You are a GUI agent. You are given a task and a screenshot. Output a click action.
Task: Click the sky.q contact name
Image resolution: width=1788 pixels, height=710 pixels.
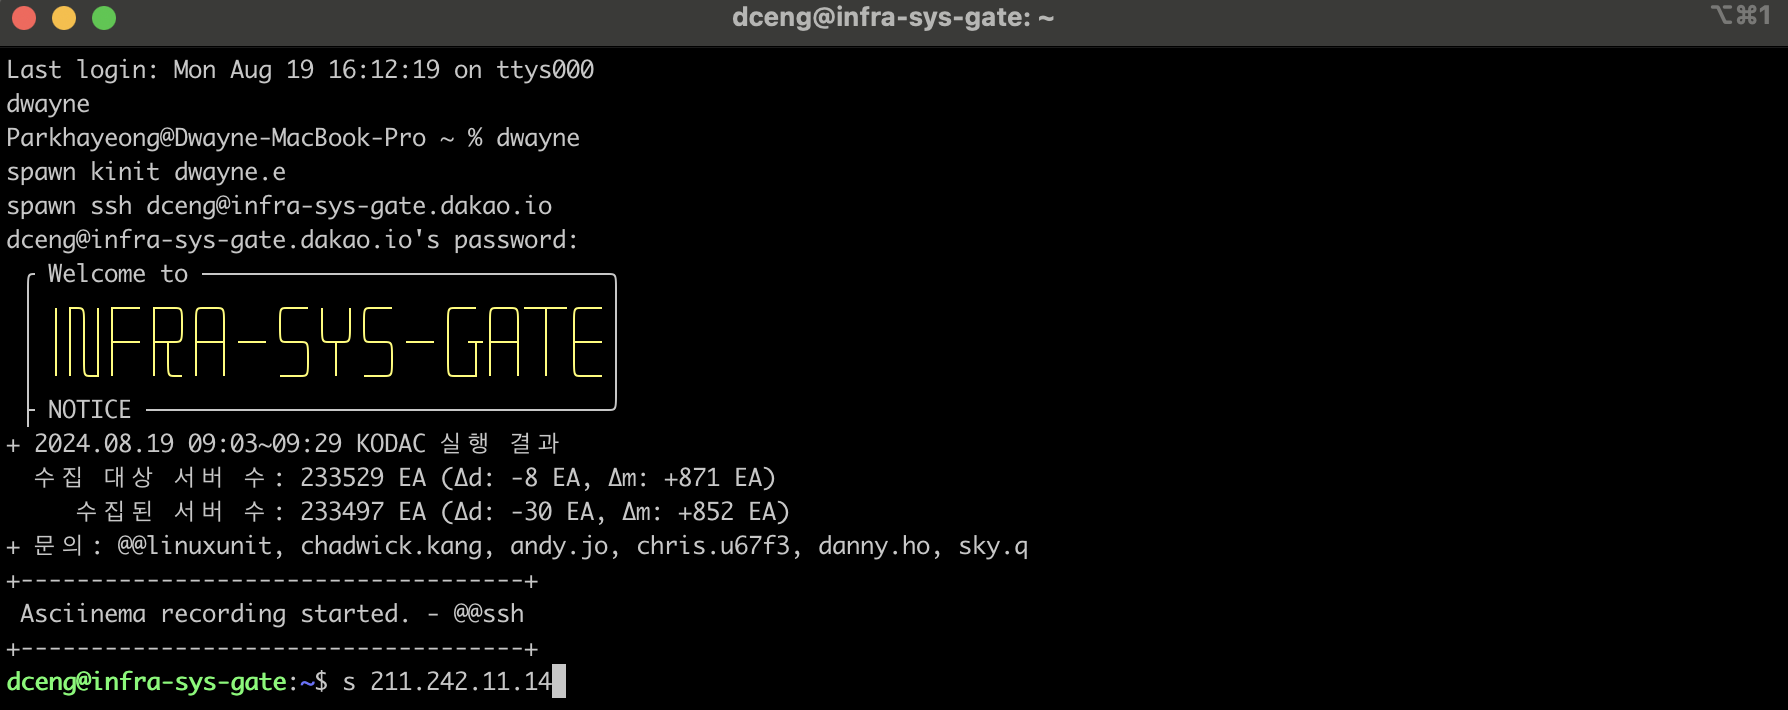click(x=993, y=546)
